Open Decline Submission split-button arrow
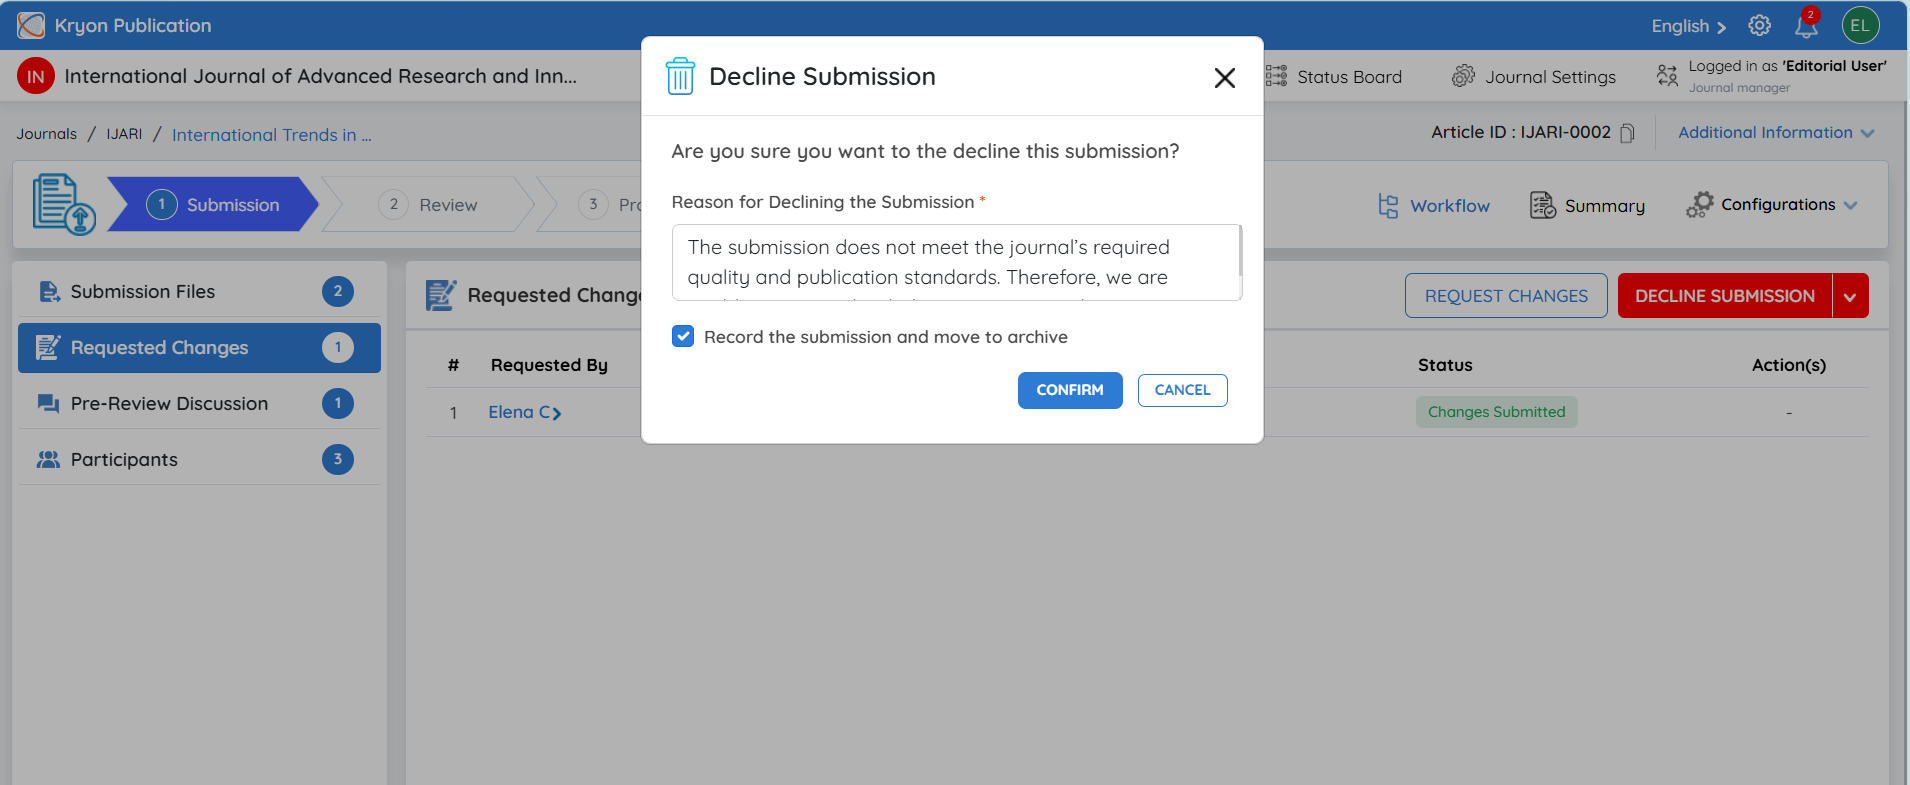Image resolution: width=1910 pixels, height=785 pixels. pyautogui.click(x=1850, y=296)
